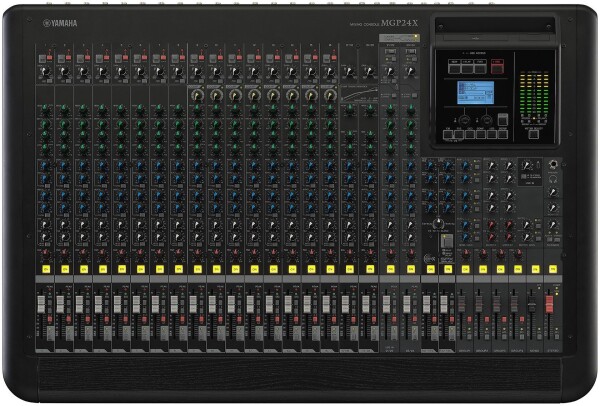Click the channel 2 red pan knob
The image size is (600, 406).
click(65, 253)
